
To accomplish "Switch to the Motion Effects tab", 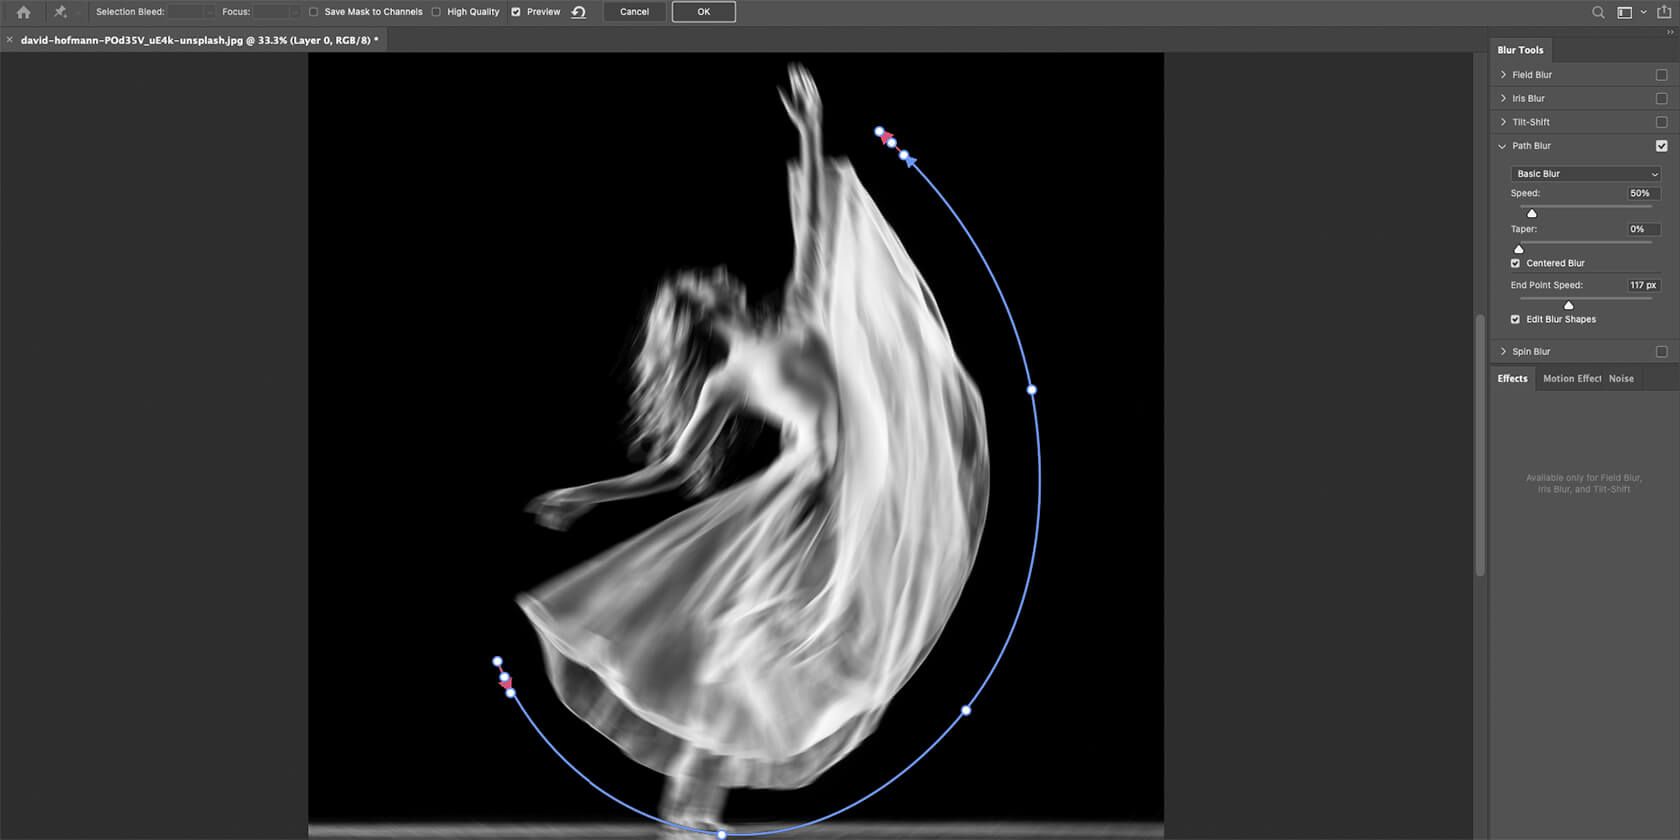I will click(x=1571, y=378).
